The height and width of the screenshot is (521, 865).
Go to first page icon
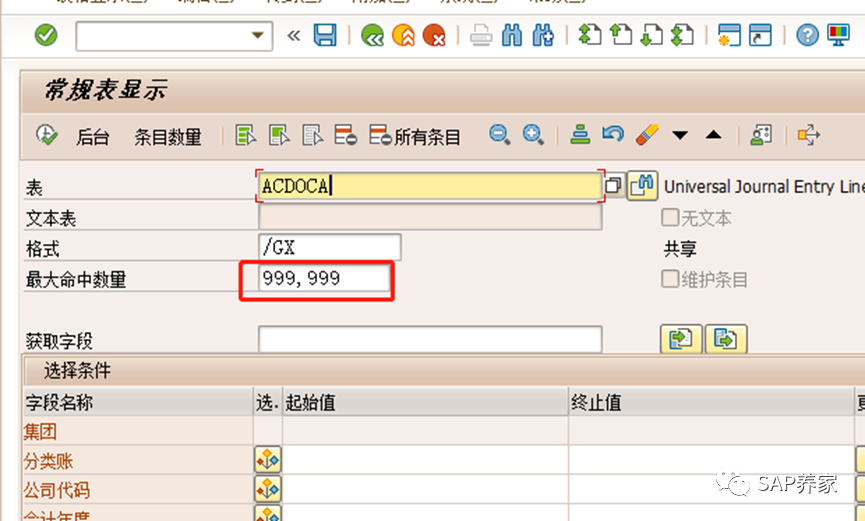[x=590, y=35]
